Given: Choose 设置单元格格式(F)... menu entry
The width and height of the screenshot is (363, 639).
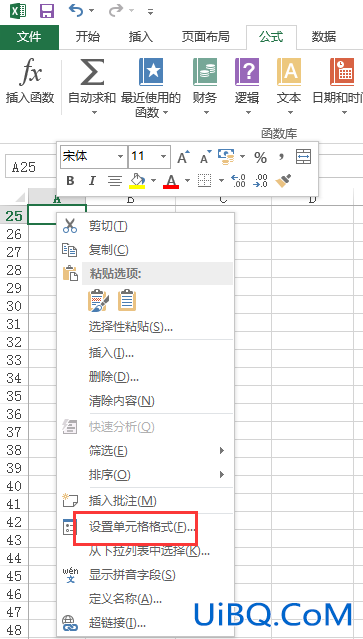Looking at the screenshot, I should 145,528.
